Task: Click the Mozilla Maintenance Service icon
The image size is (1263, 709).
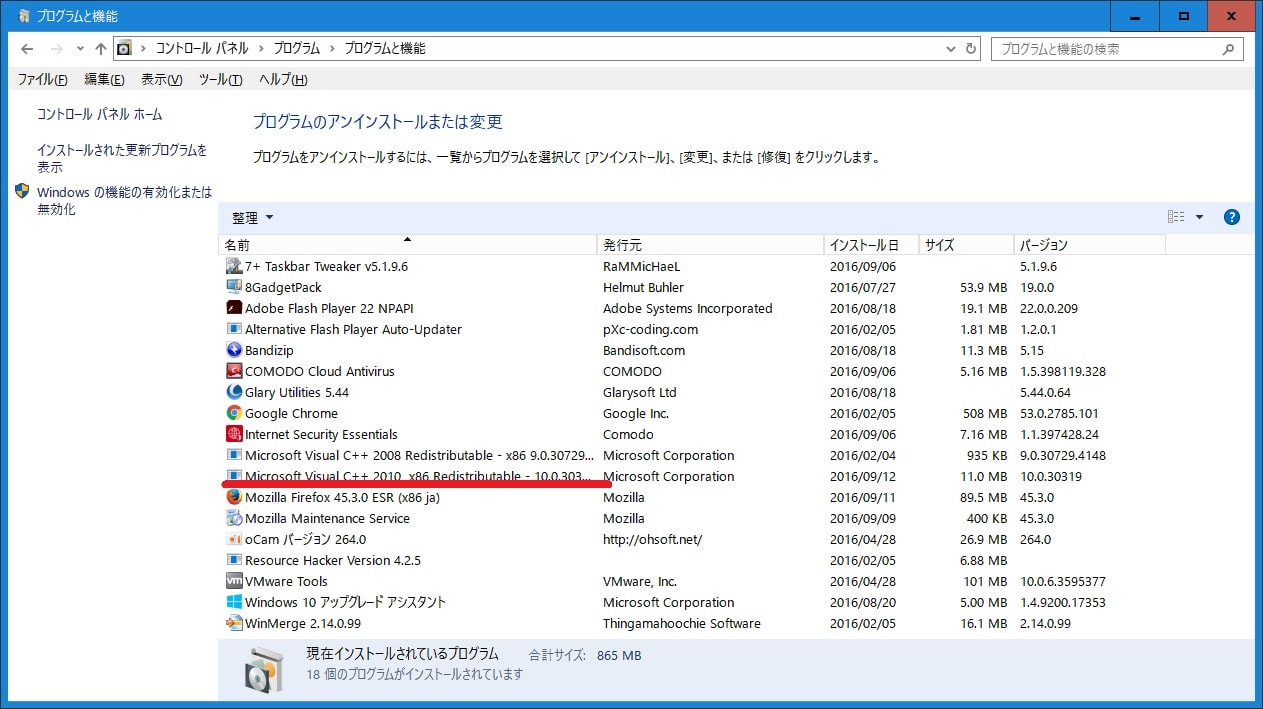Action: [234, 519]
